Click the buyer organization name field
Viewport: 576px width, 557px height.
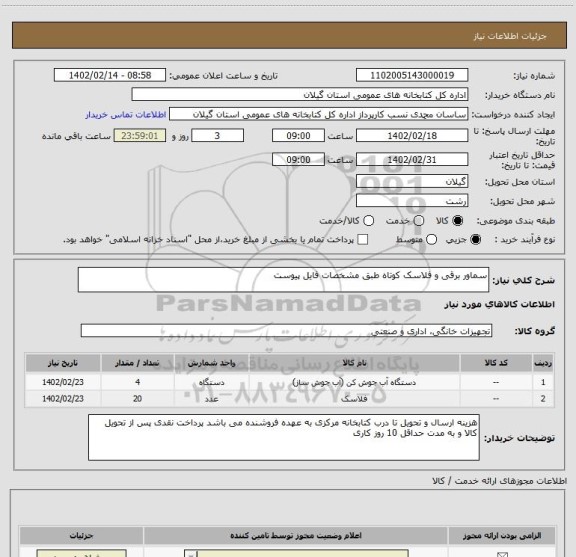(300, 95)
